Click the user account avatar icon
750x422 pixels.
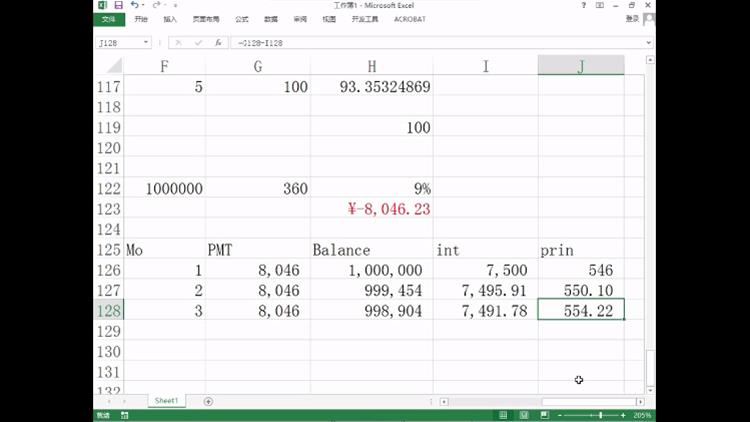[x=649, y=19]
